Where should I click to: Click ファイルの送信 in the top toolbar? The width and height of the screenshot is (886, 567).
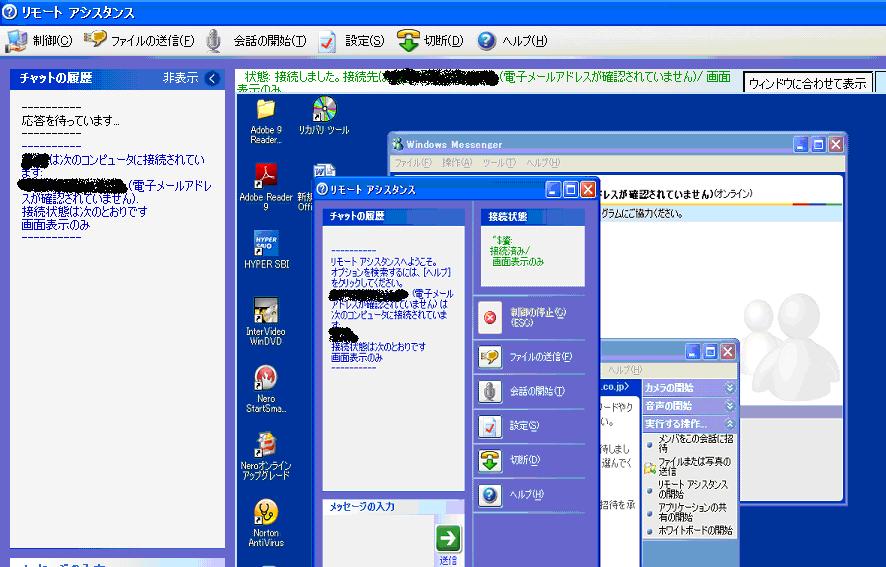96,41
